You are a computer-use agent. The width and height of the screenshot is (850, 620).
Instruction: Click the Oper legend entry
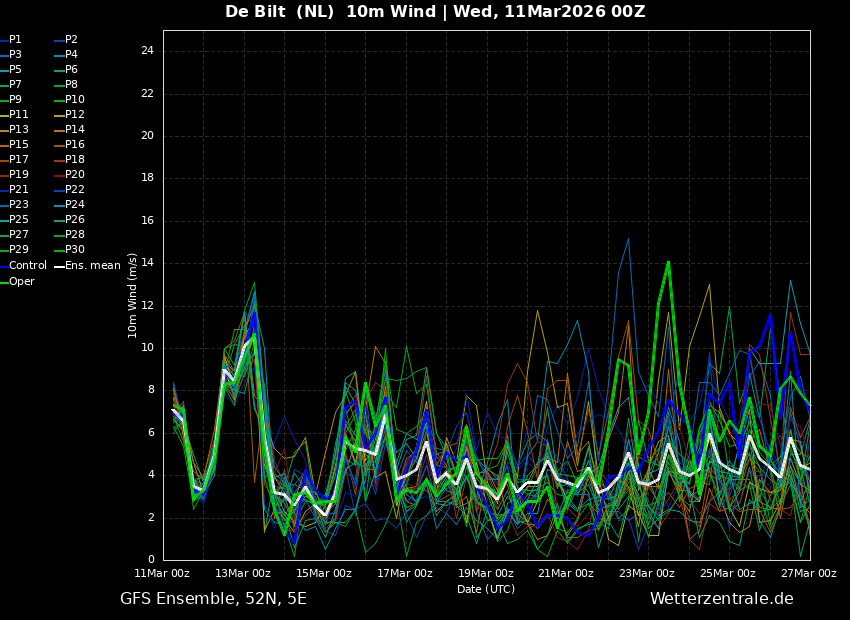(x=22, y=282)
